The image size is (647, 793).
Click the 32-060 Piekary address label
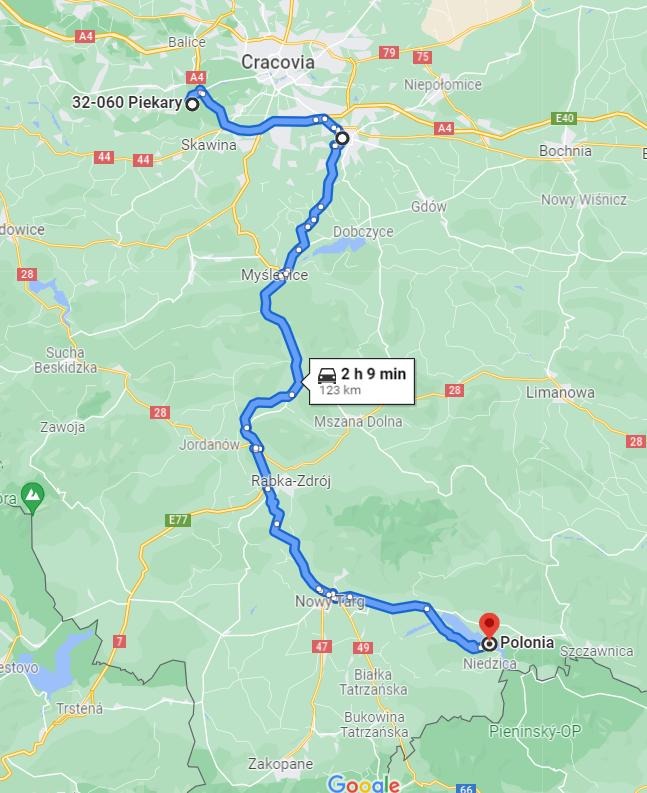[x=127, y=102]
